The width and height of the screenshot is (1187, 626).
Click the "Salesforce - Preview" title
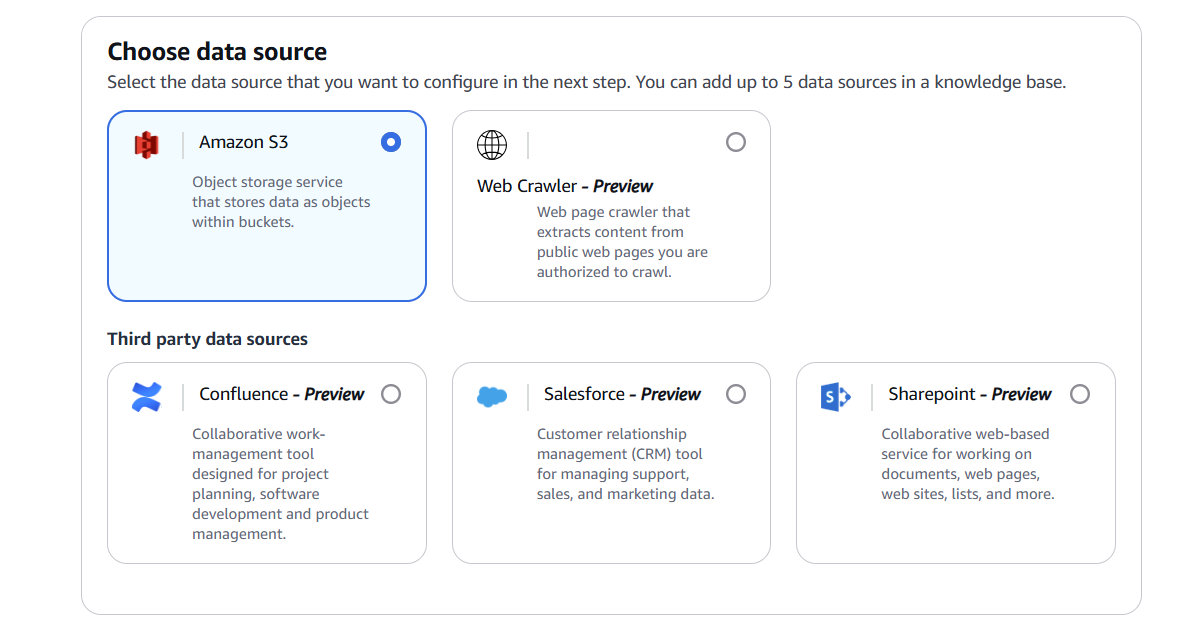click(622, 394)
